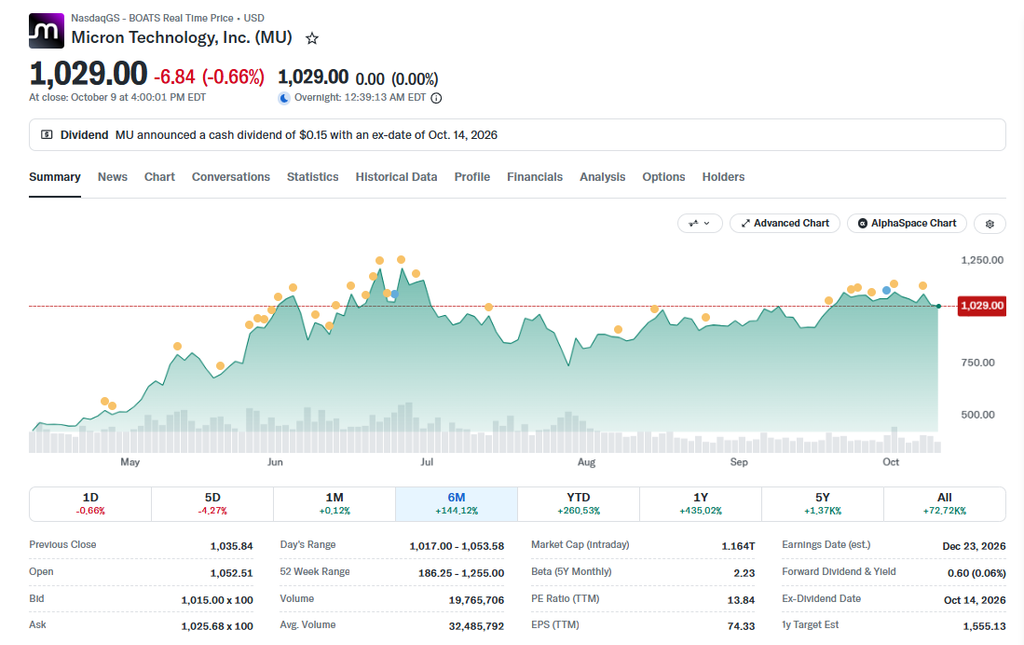Select the All chart range
This screenshot has height=645, width=1024.
(x=944, y=503)
